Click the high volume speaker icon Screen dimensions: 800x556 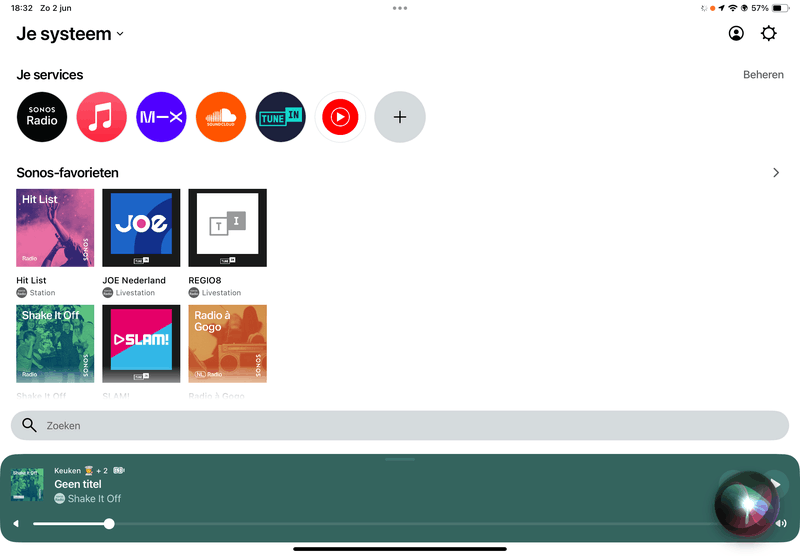pos(781,523)
